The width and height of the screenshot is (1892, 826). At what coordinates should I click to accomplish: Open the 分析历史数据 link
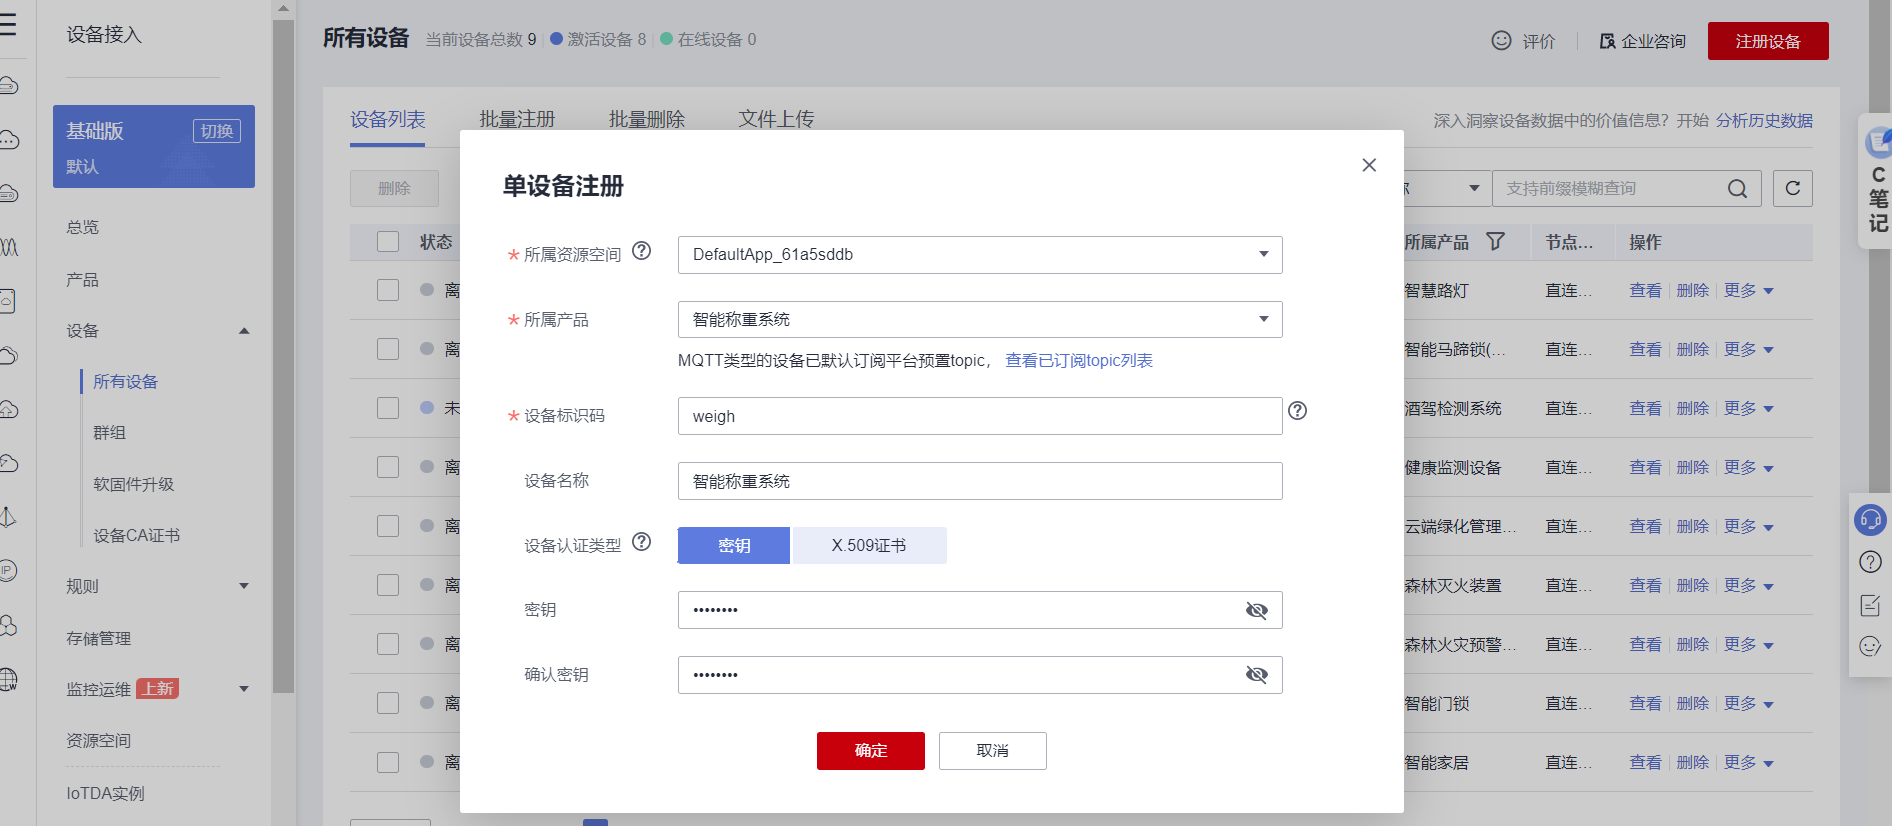pyautogui.click(x=1764, y=121)
